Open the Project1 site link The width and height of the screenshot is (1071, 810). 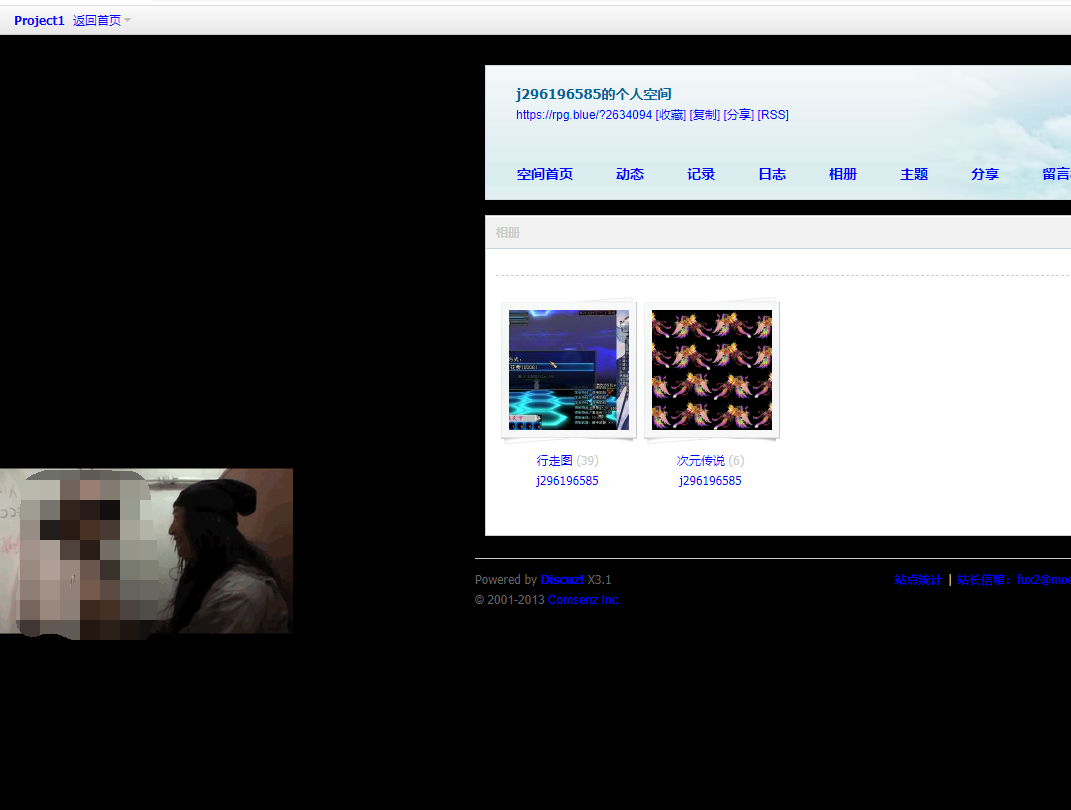coord(39,20)
